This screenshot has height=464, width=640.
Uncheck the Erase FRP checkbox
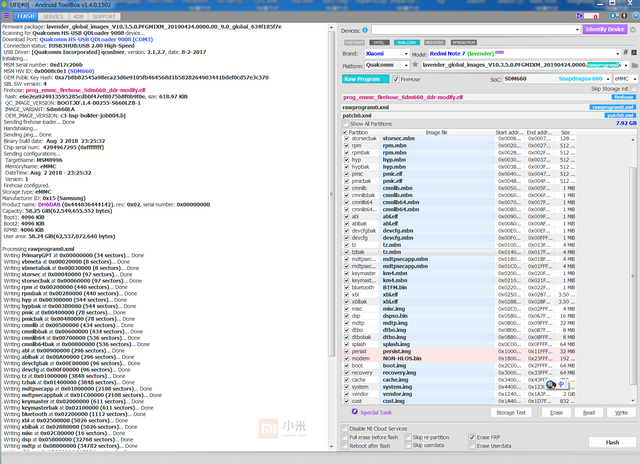pos(472,437)
